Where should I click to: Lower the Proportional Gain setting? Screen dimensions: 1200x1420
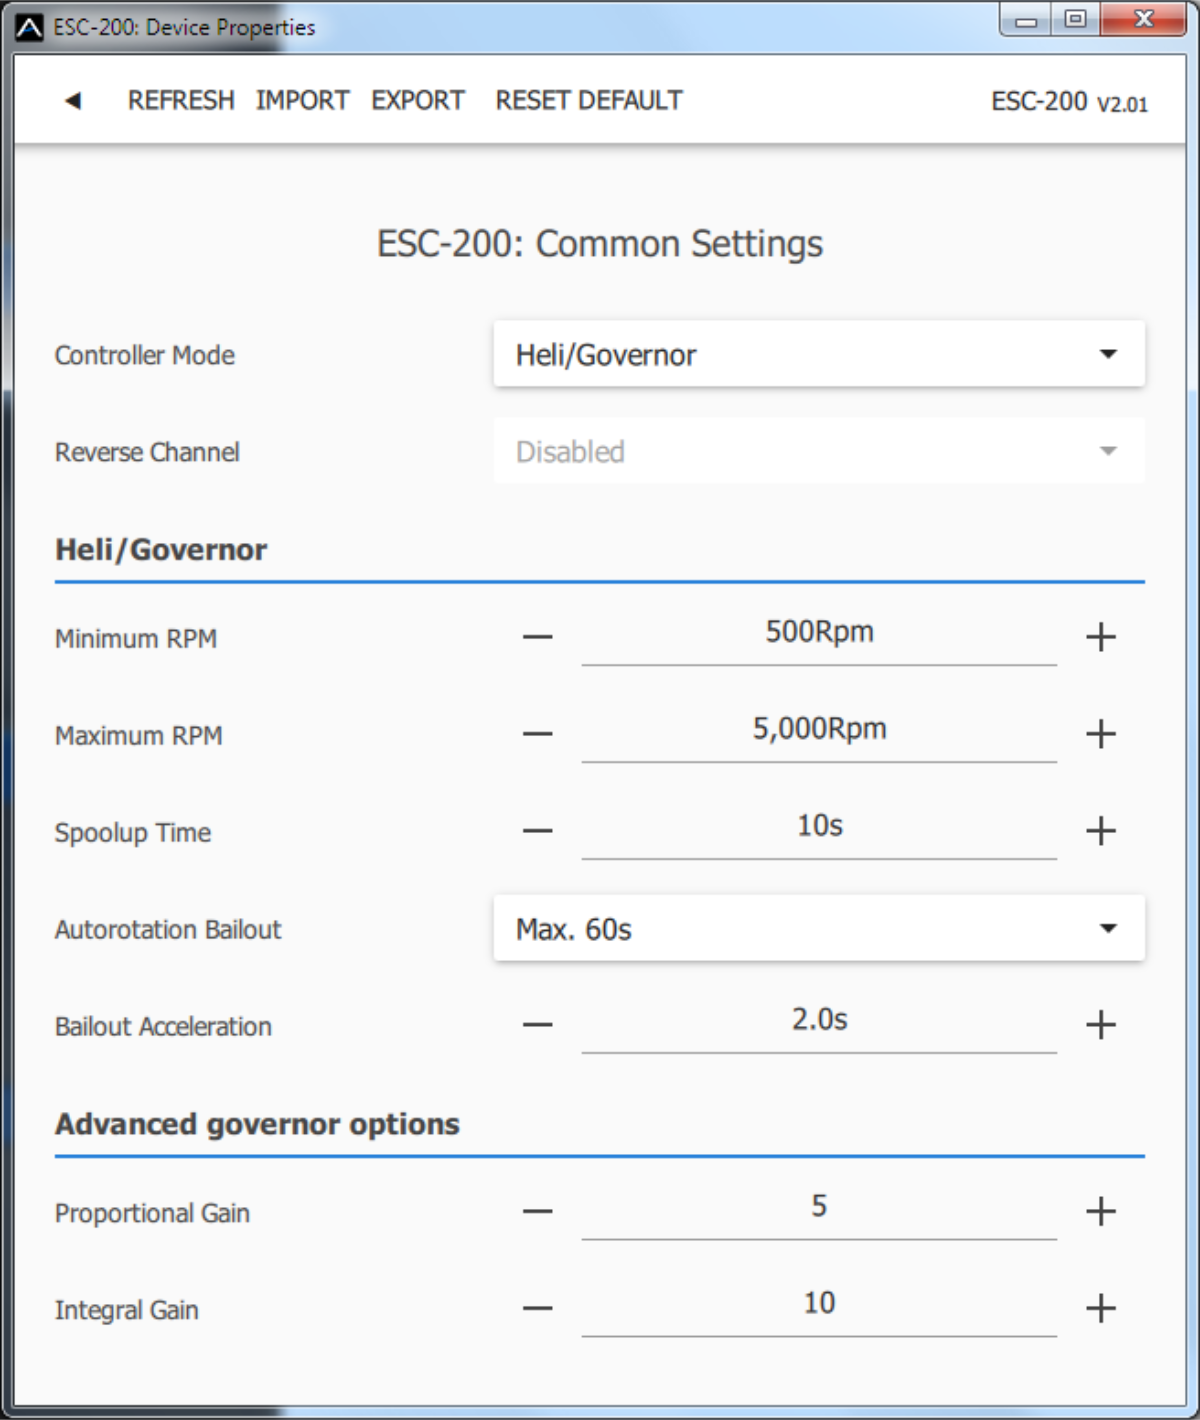pyautogui.click(x=537, y=1211)
